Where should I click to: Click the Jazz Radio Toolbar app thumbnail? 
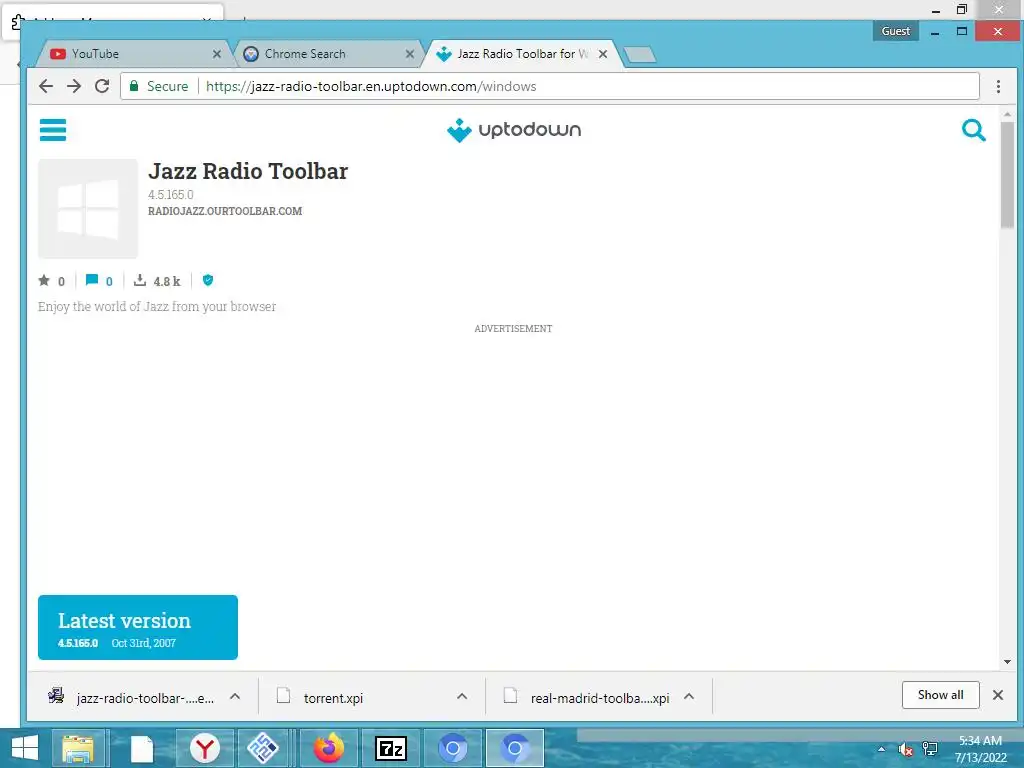[x=88, y=209]
